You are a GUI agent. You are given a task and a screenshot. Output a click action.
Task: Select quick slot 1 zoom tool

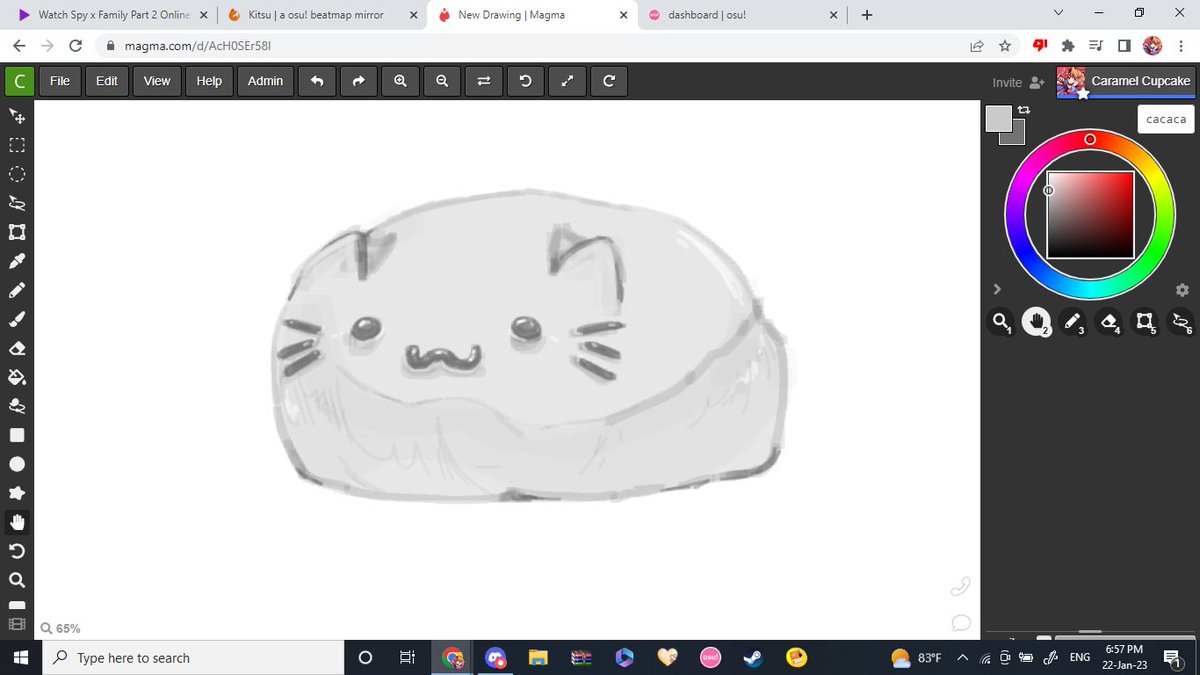click(x=1000, y=321)
